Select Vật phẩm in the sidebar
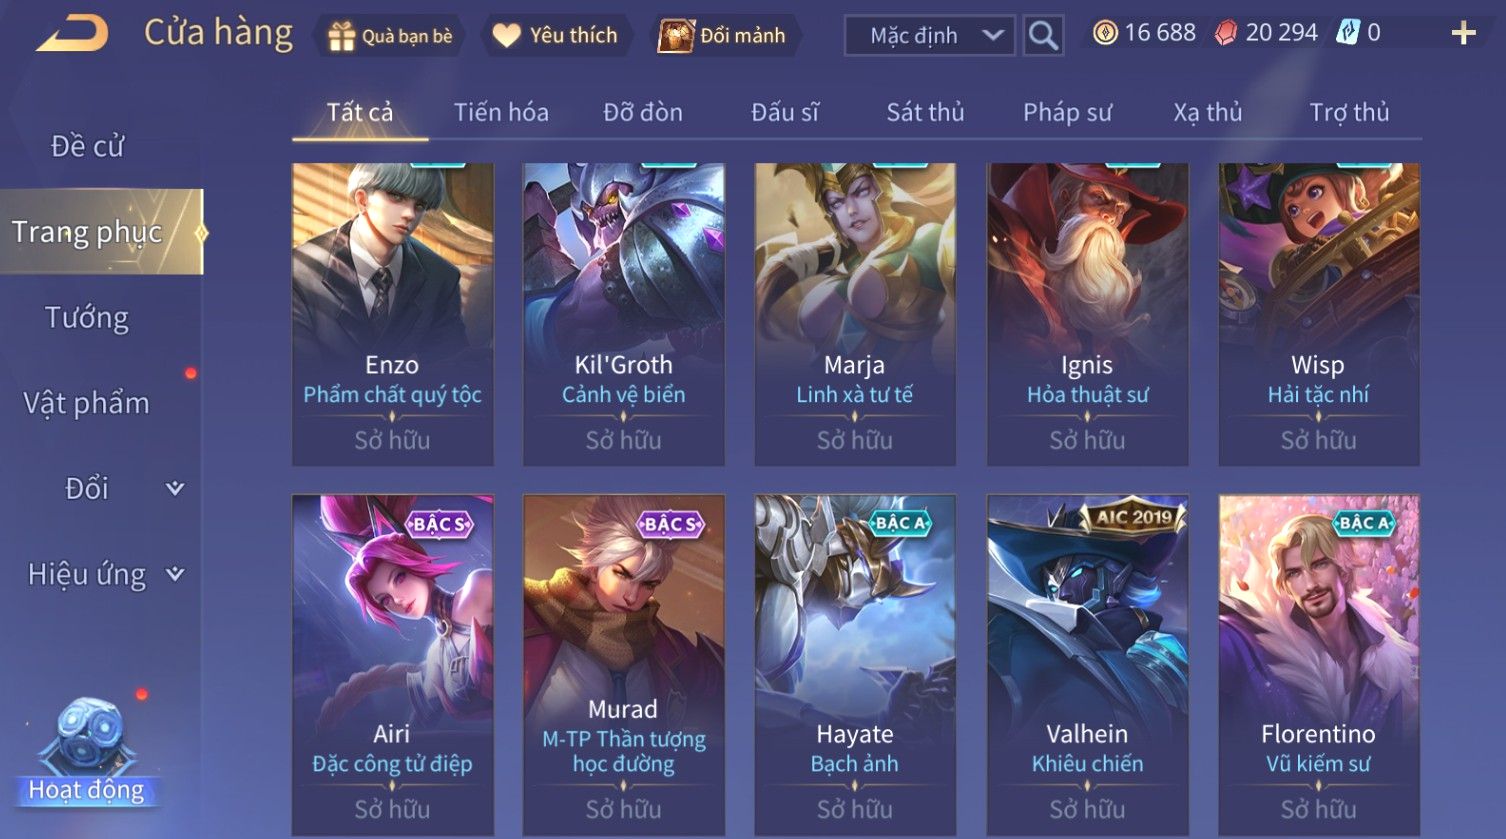 [x=87, y=403]
